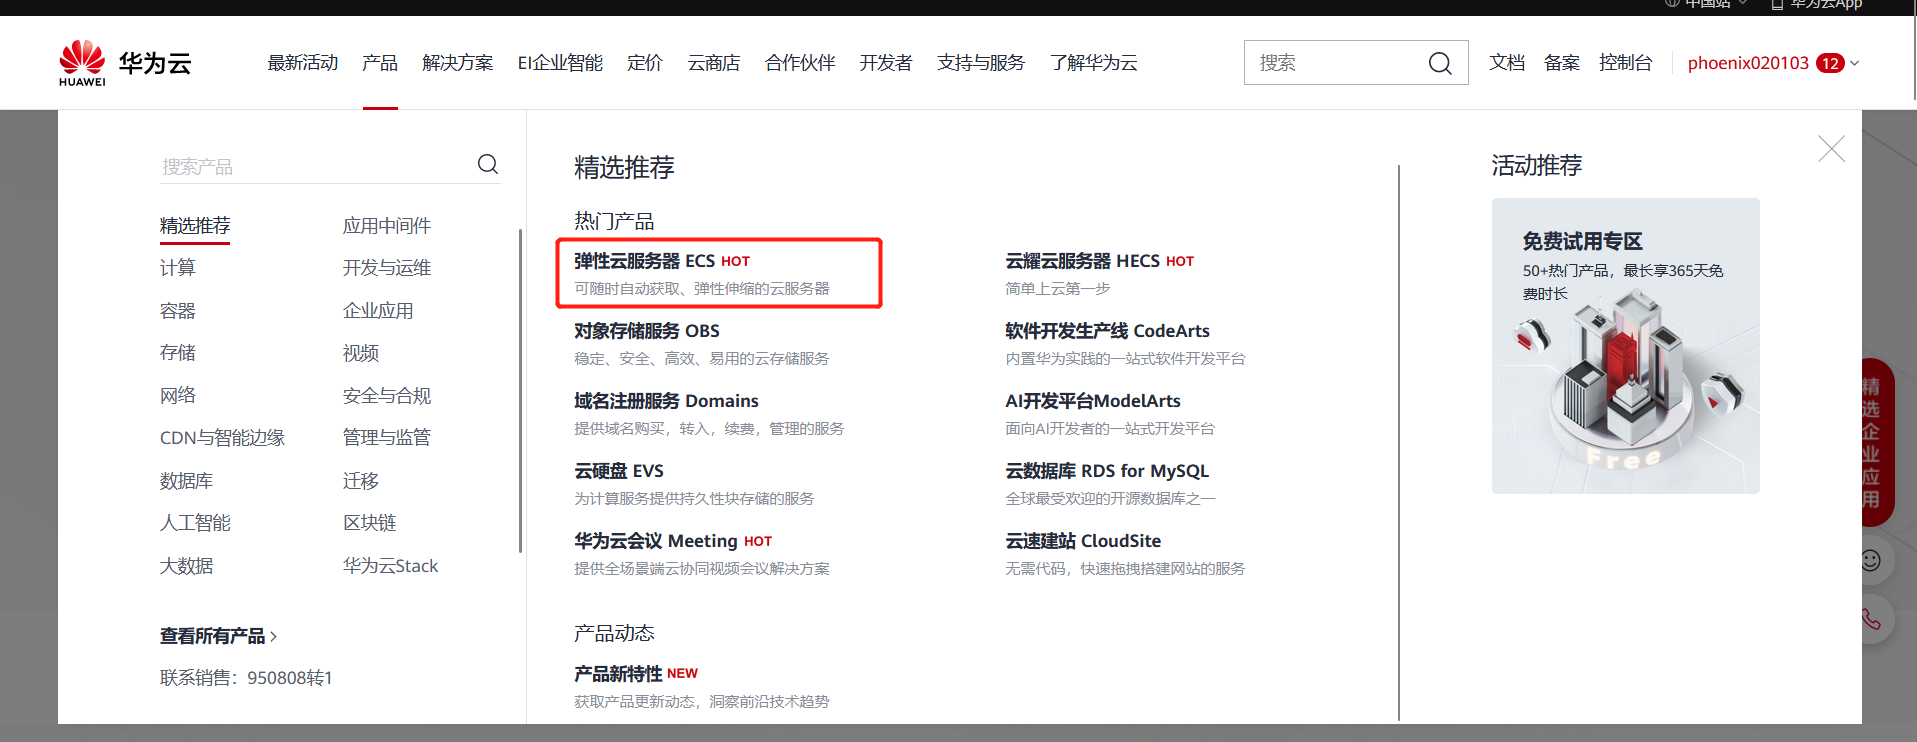Click the phone contact icon on right edge

[x=1871, y=619]
